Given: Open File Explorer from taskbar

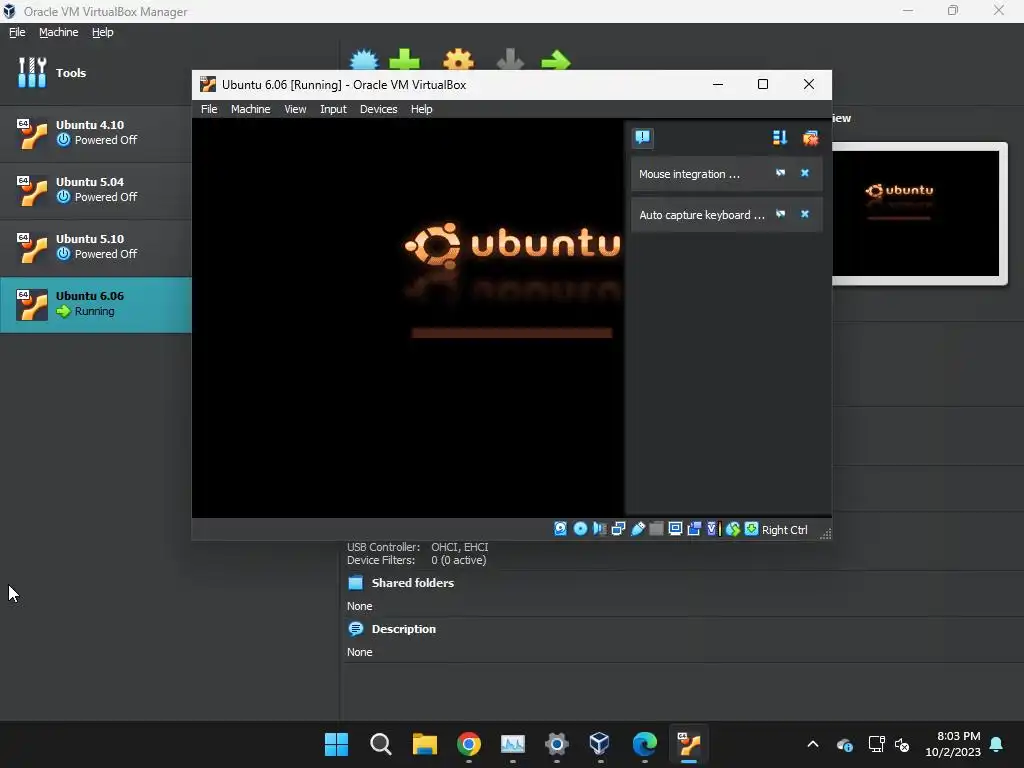Looking at the screenshot, I should click(424, 744).
